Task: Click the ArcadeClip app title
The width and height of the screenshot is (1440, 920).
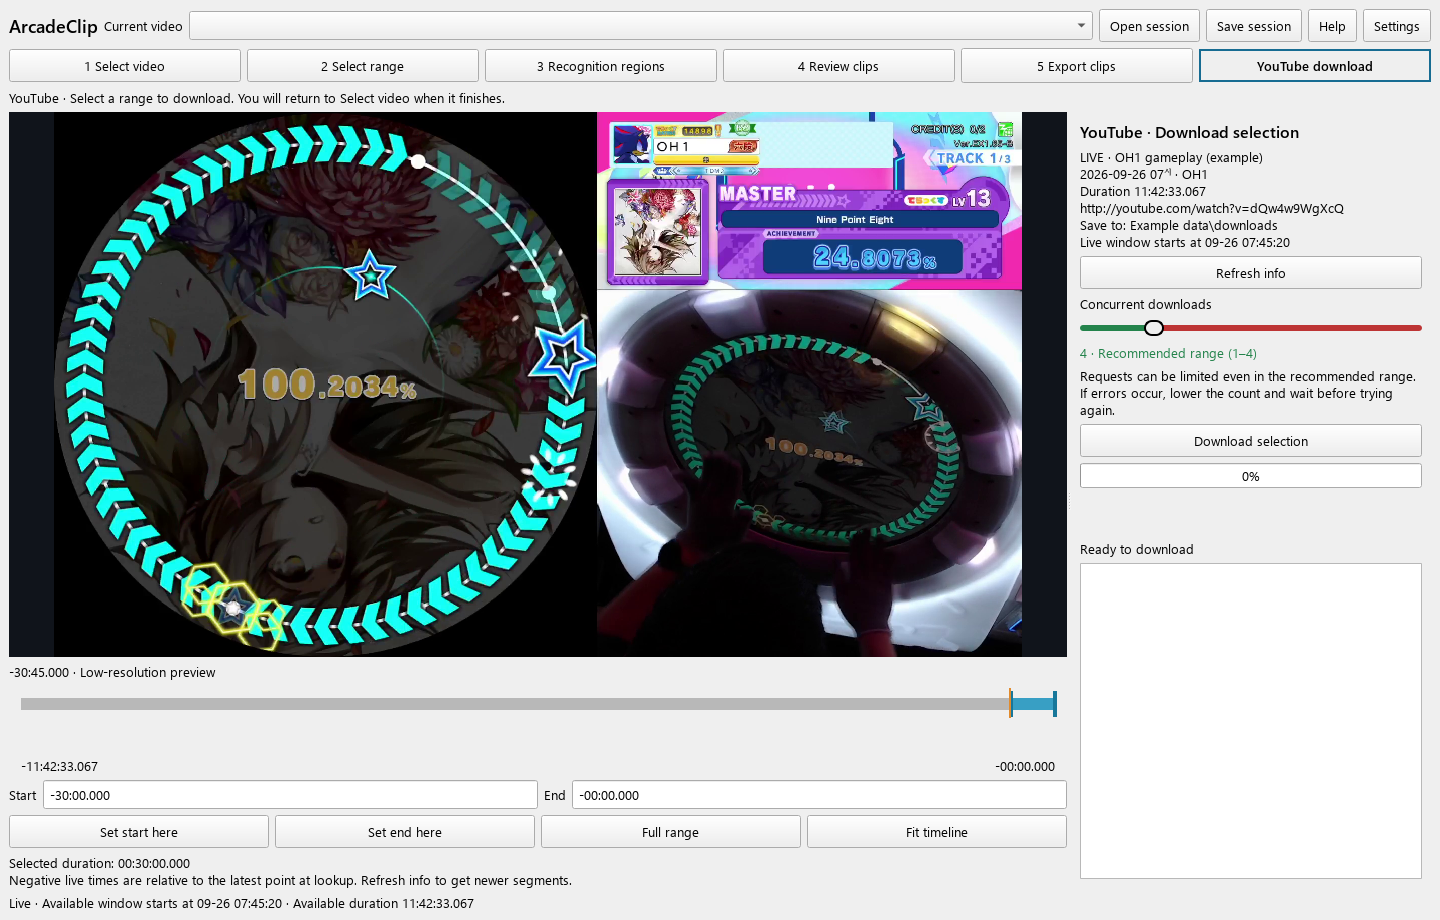Action: point(53,26)
